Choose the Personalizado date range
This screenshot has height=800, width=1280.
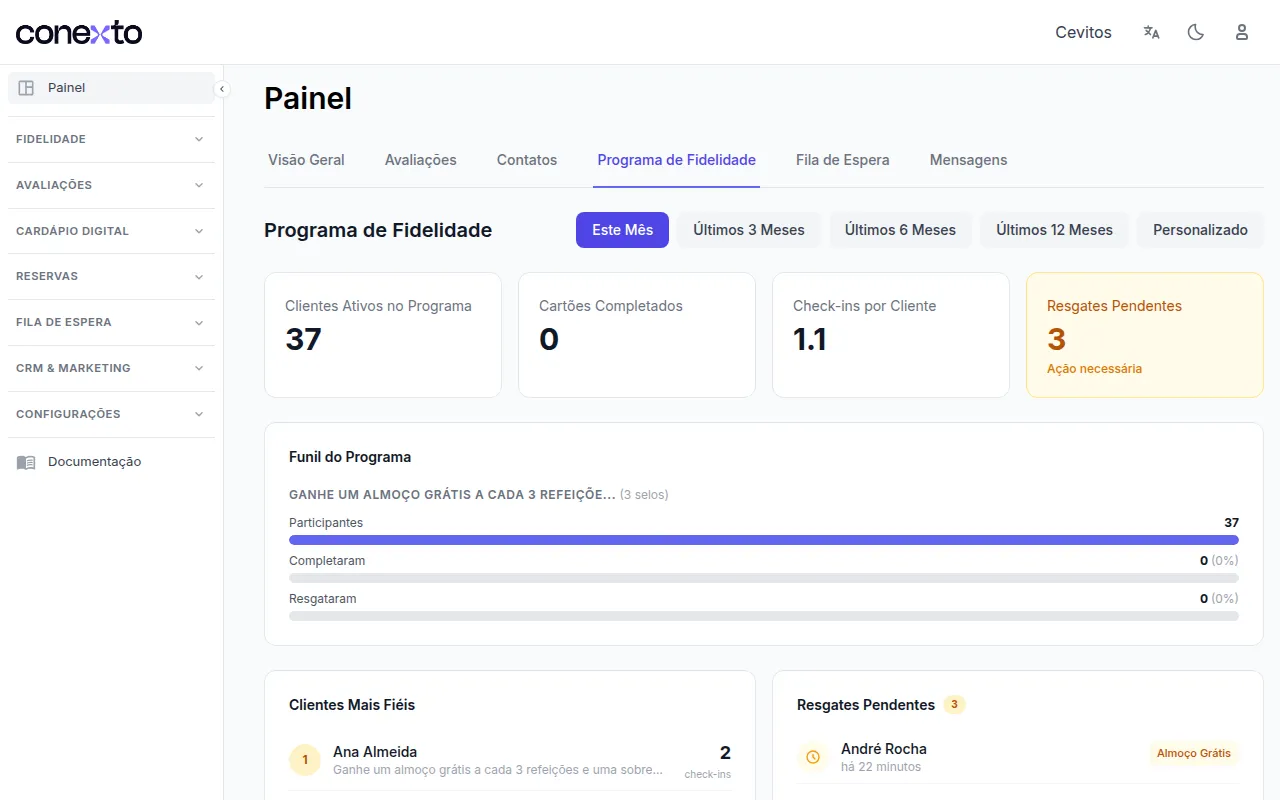pos(1200,230)
